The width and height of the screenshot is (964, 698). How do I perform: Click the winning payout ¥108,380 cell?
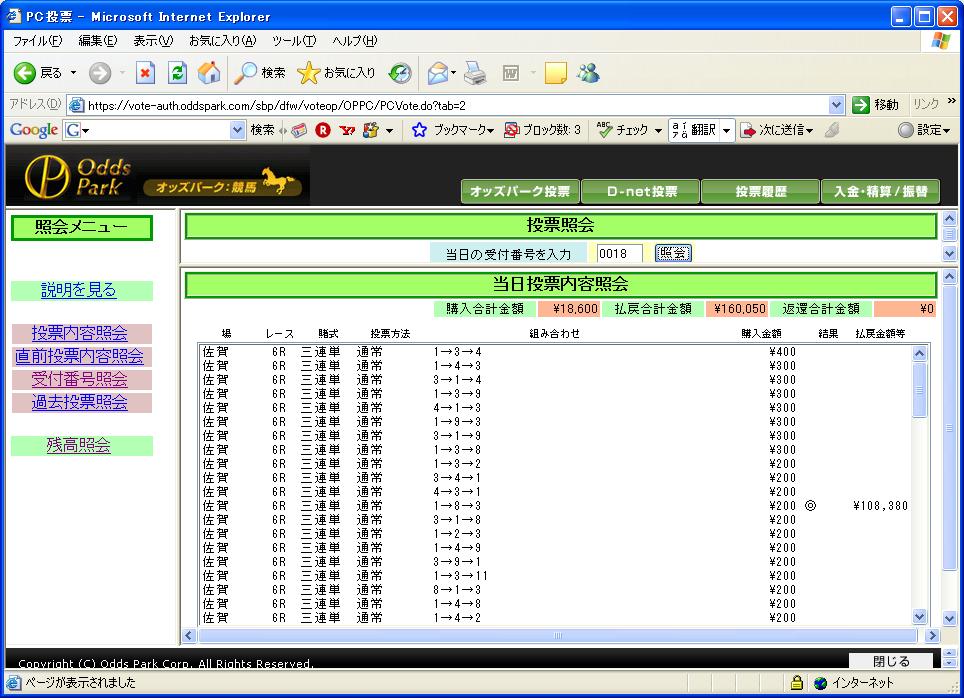(880, 506)
